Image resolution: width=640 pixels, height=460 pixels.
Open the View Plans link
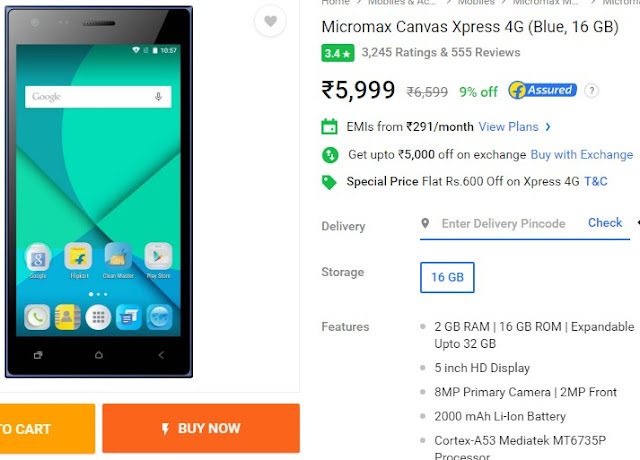click(509, 127)
